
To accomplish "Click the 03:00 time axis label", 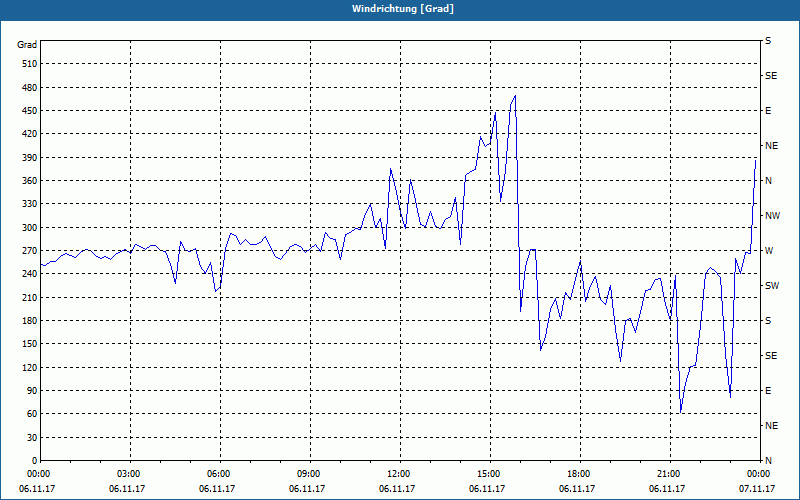I will [x=131, y=474].
